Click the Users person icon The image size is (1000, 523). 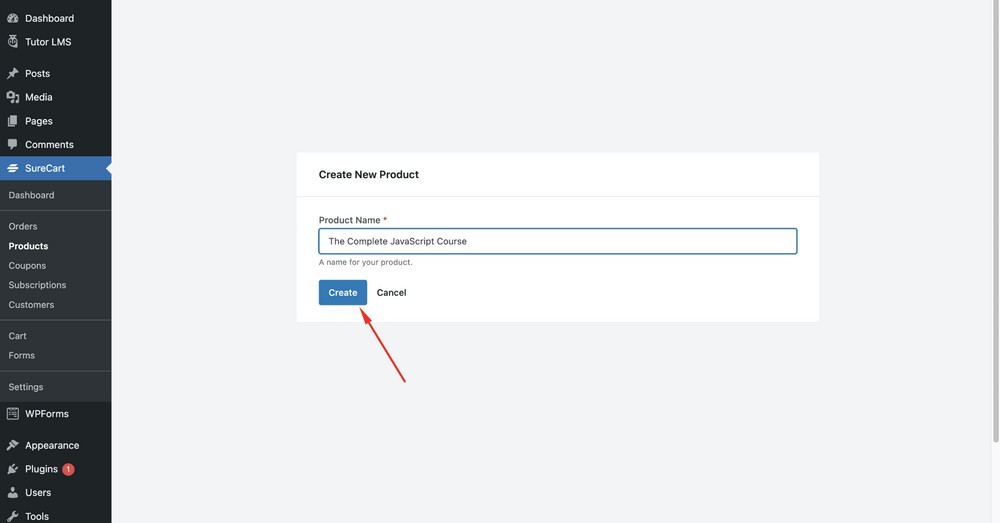(13, 492)
